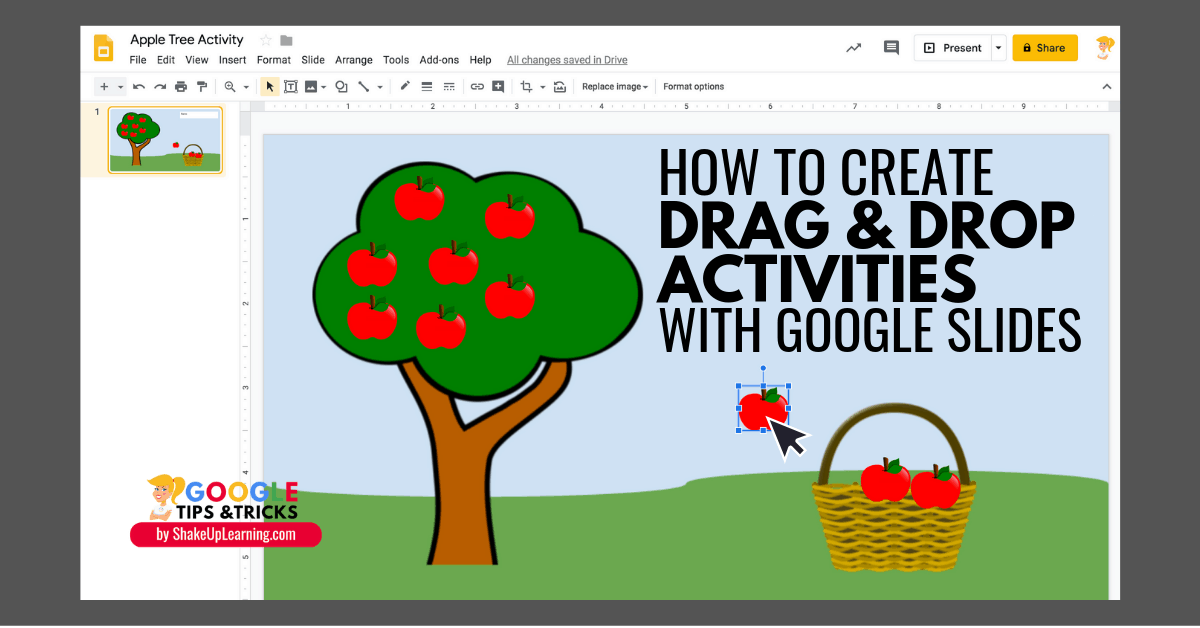1200x628 pixels.
Task: Select the Paint format tool
Action: click(201, 86)
